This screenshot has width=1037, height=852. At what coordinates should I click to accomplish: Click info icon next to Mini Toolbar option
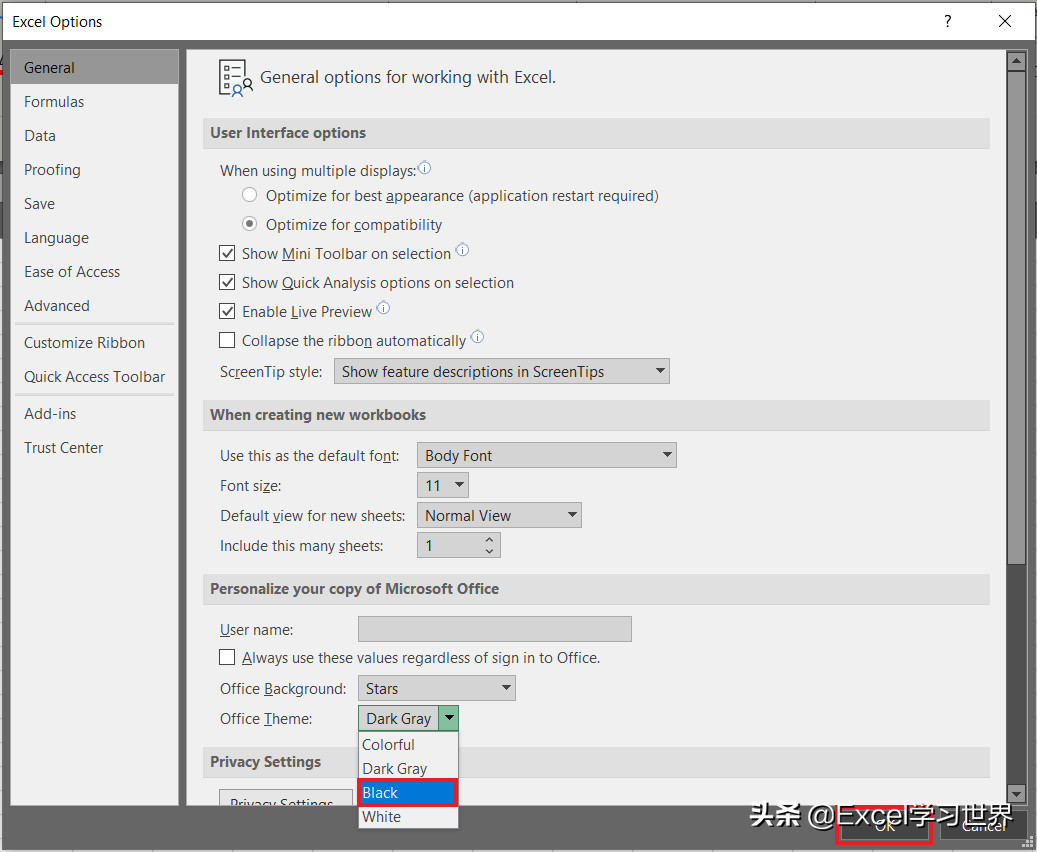click(x=462, y=250)
